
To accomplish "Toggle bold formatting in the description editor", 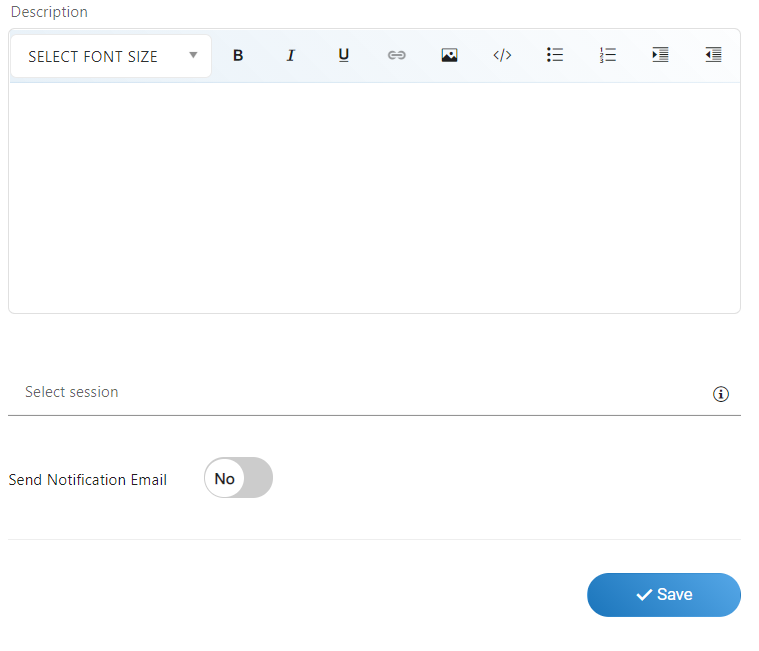I will [x=238, y=56].
